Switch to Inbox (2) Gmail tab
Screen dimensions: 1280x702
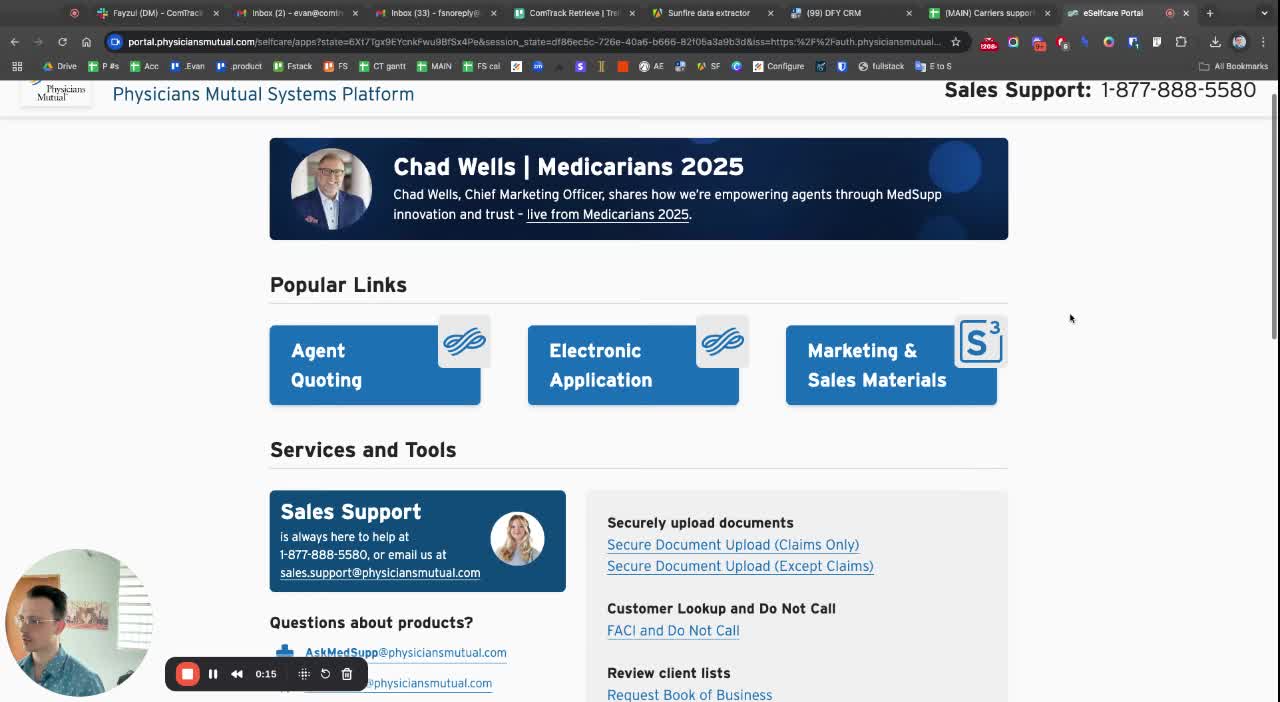[296, 13]
